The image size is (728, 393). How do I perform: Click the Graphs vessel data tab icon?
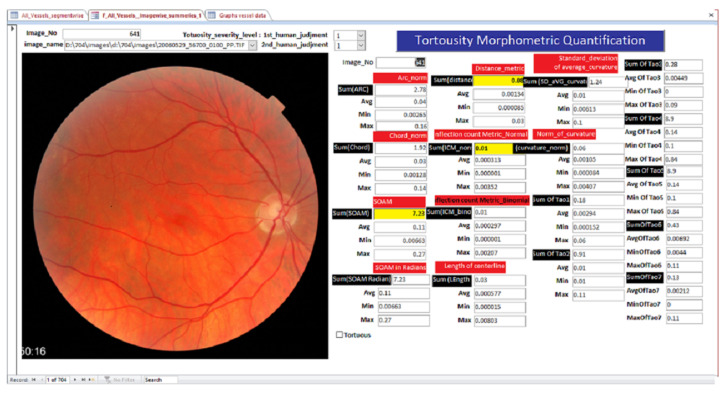(211, 15)
